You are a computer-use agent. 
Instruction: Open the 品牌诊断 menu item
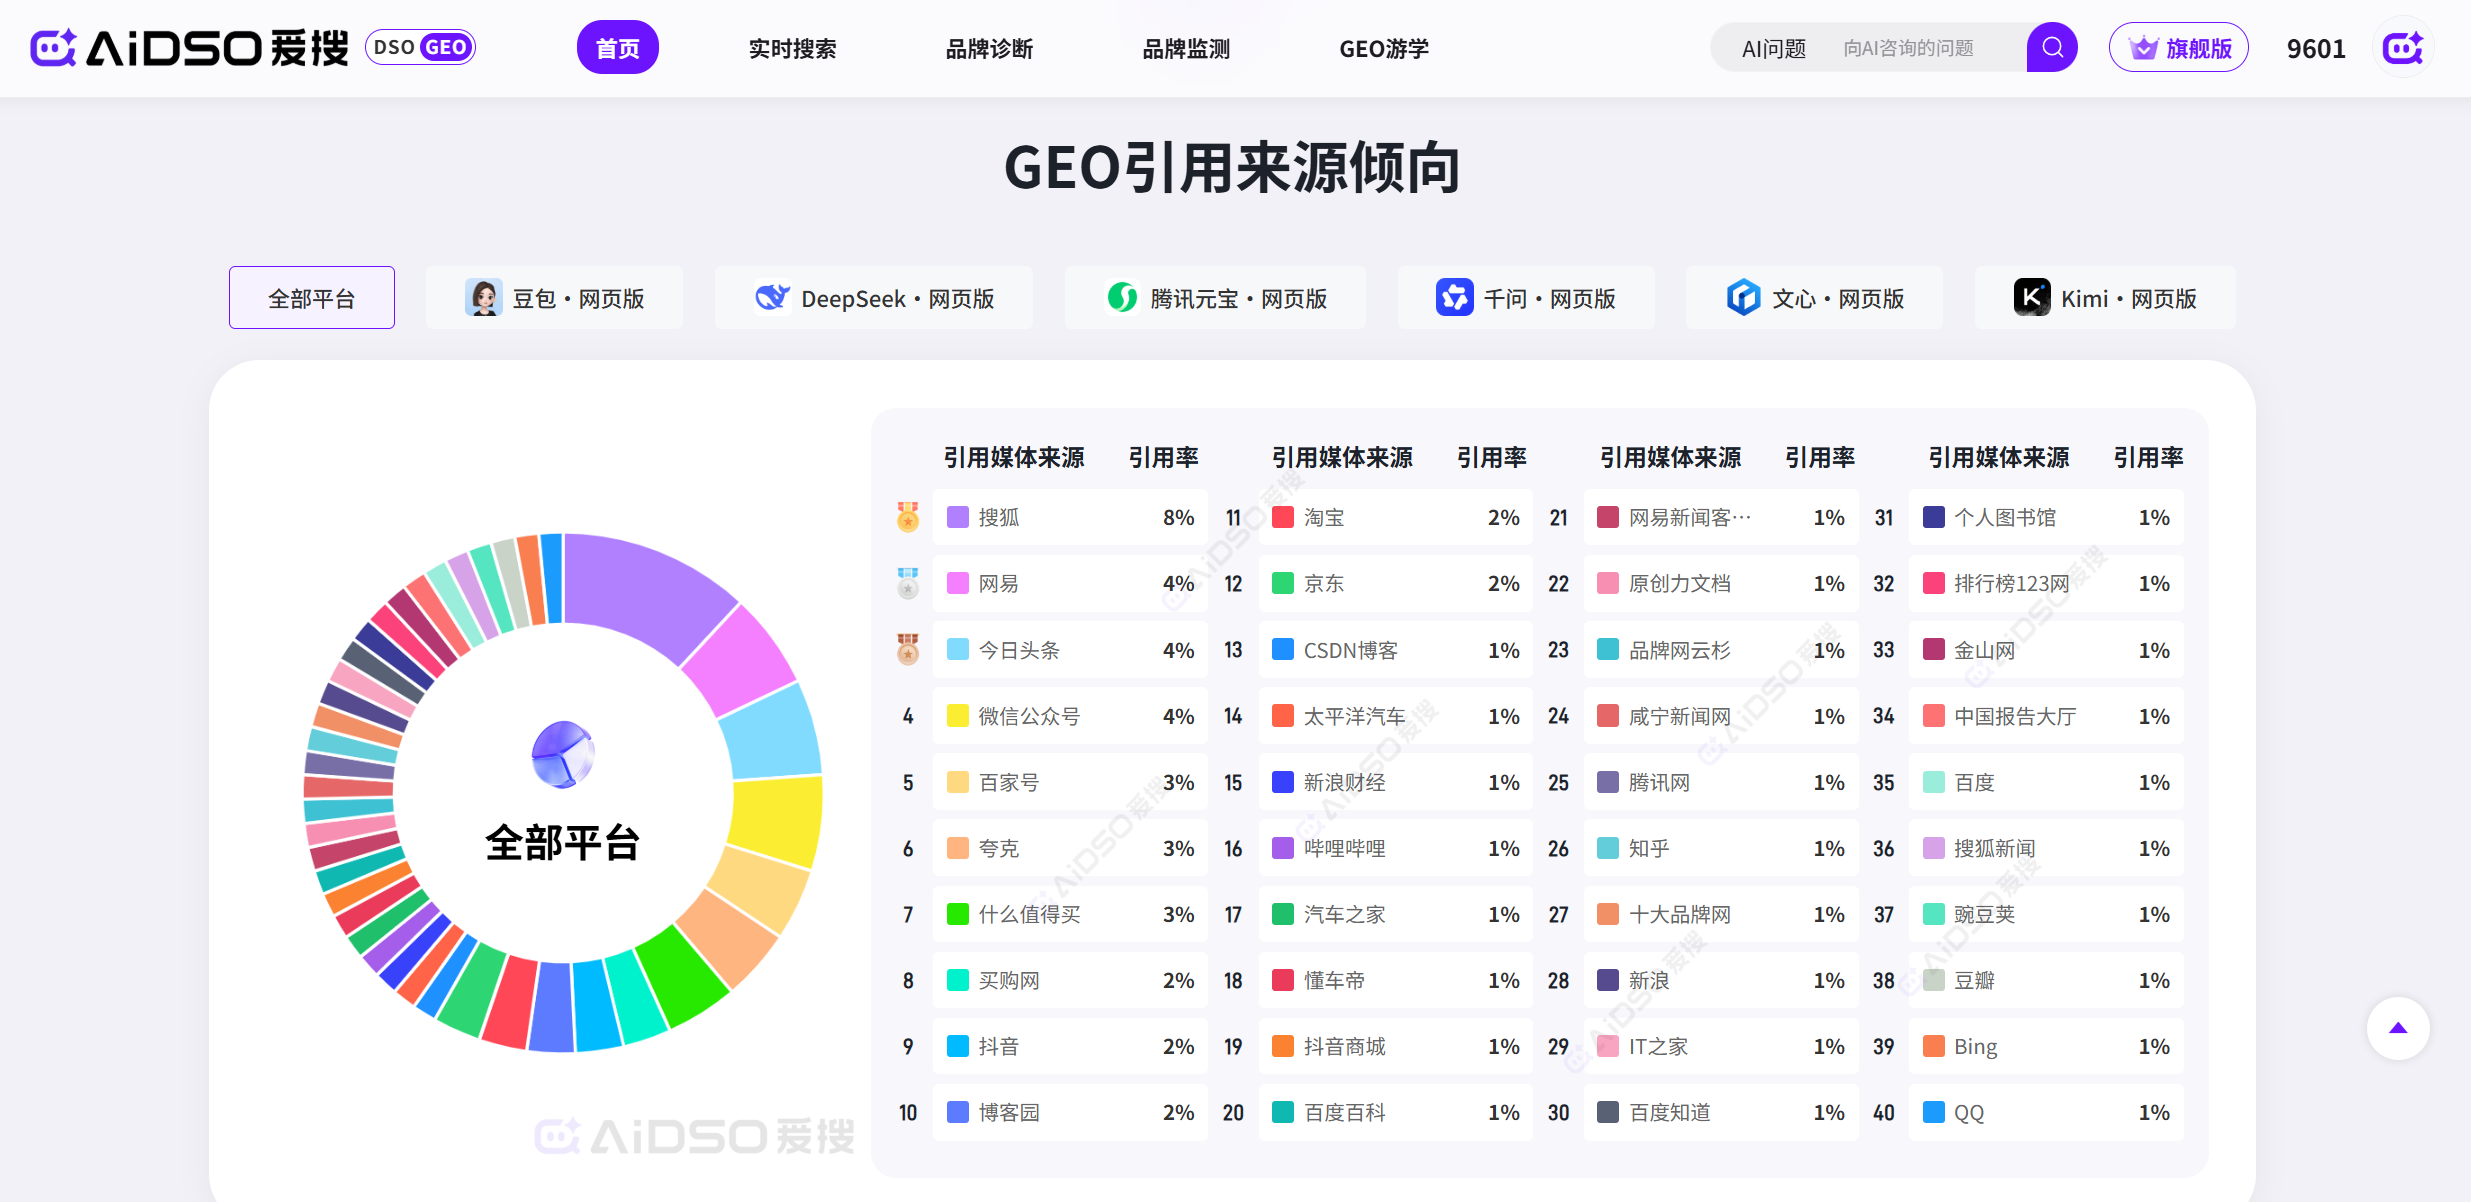pos(989,48)
